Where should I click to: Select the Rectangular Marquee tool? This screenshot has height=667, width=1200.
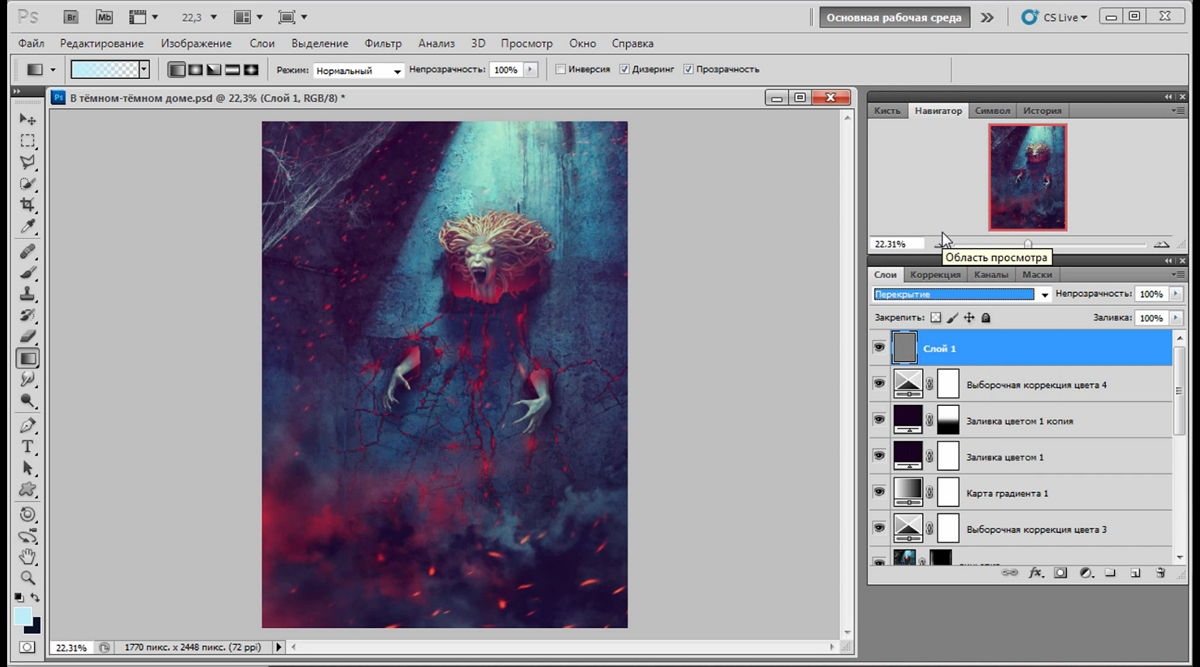tap(28, 141)
